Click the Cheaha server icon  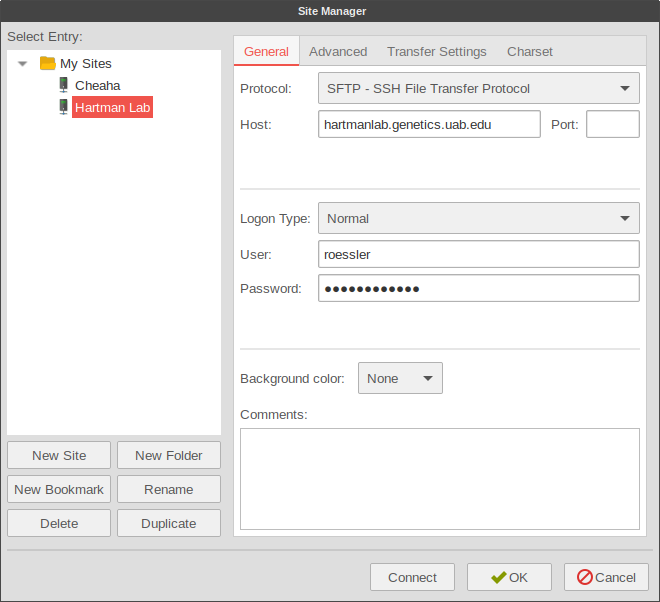click(x=64, y=85)
